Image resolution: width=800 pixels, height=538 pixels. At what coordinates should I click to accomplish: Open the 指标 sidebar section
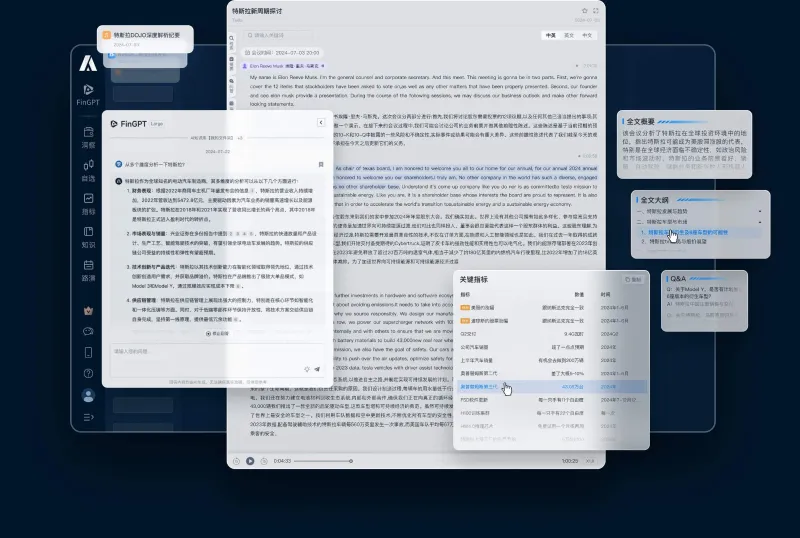coord(88,204)
